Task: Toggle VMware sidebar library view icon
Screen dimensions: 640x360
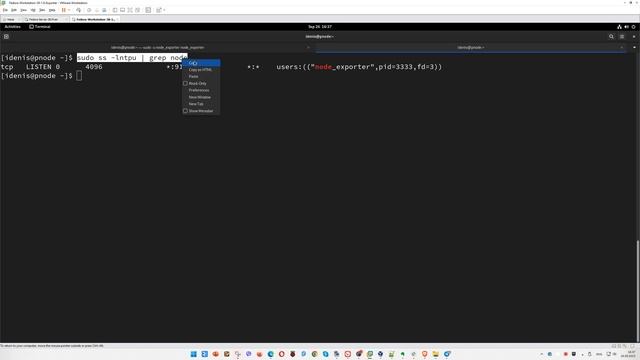Action: [115, 10]
